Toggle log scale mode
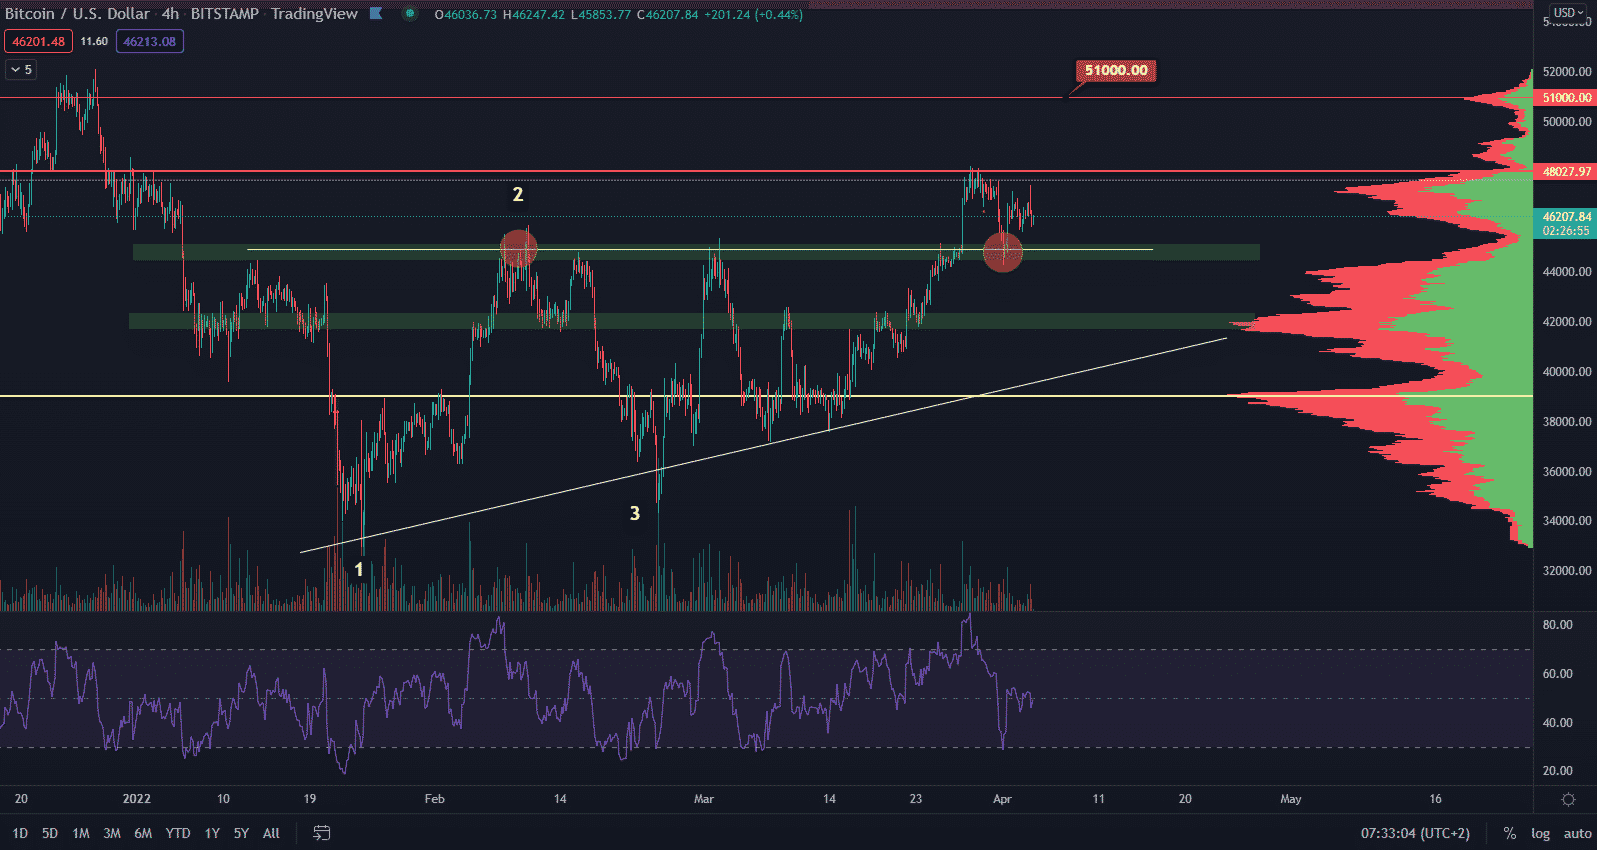The image size is (1597, 850). (1540, 833)
